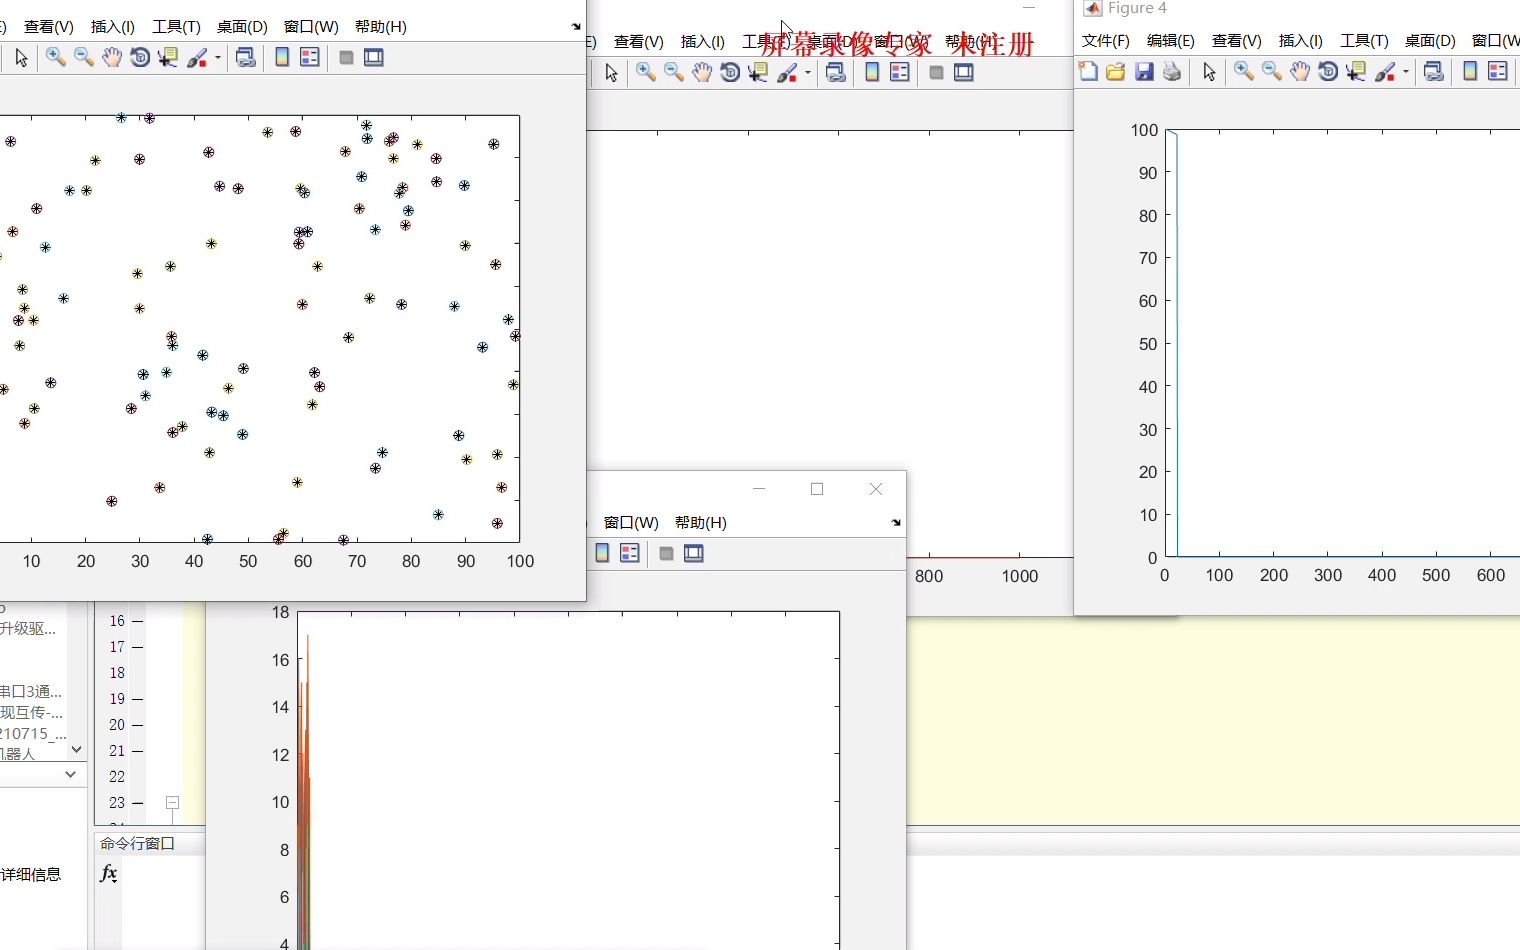
Task: Activate Zoom Out in the middle figure toolbar
Action: (x=674, y=72)
